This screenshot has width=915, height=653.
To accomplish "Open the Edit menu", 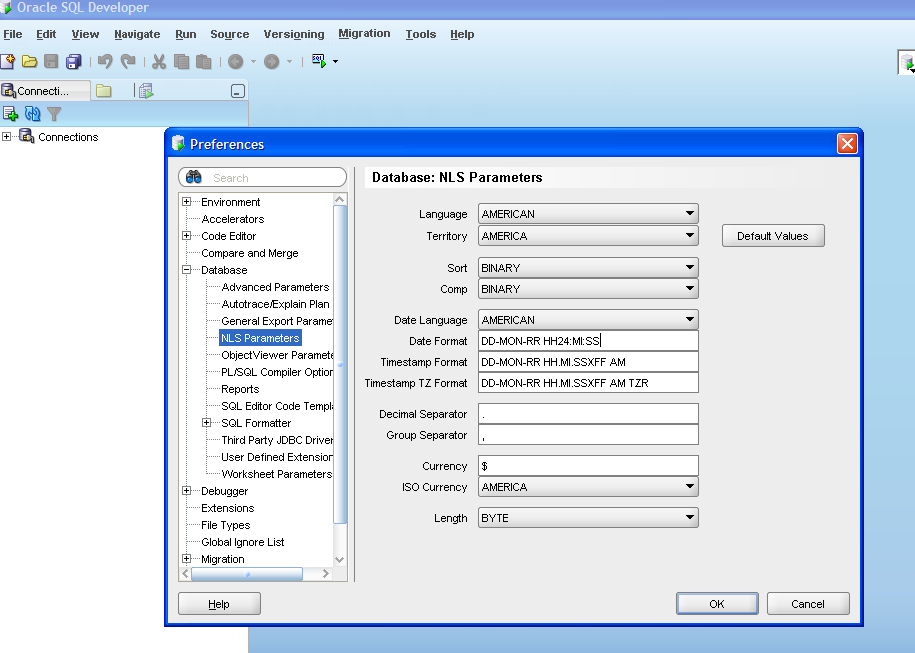I will click(46, 34).
